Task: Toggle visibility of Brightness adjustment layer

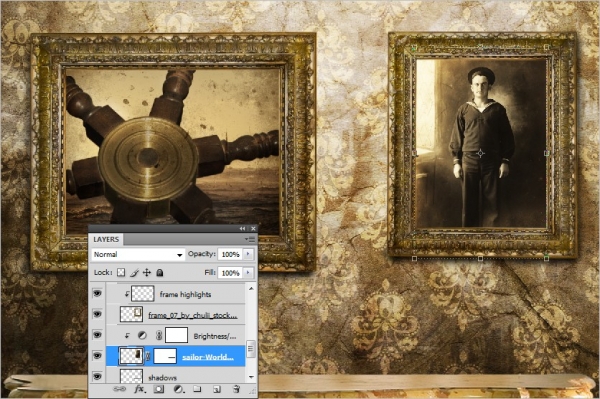Action: pyautogui.click(x=97, y=335)
